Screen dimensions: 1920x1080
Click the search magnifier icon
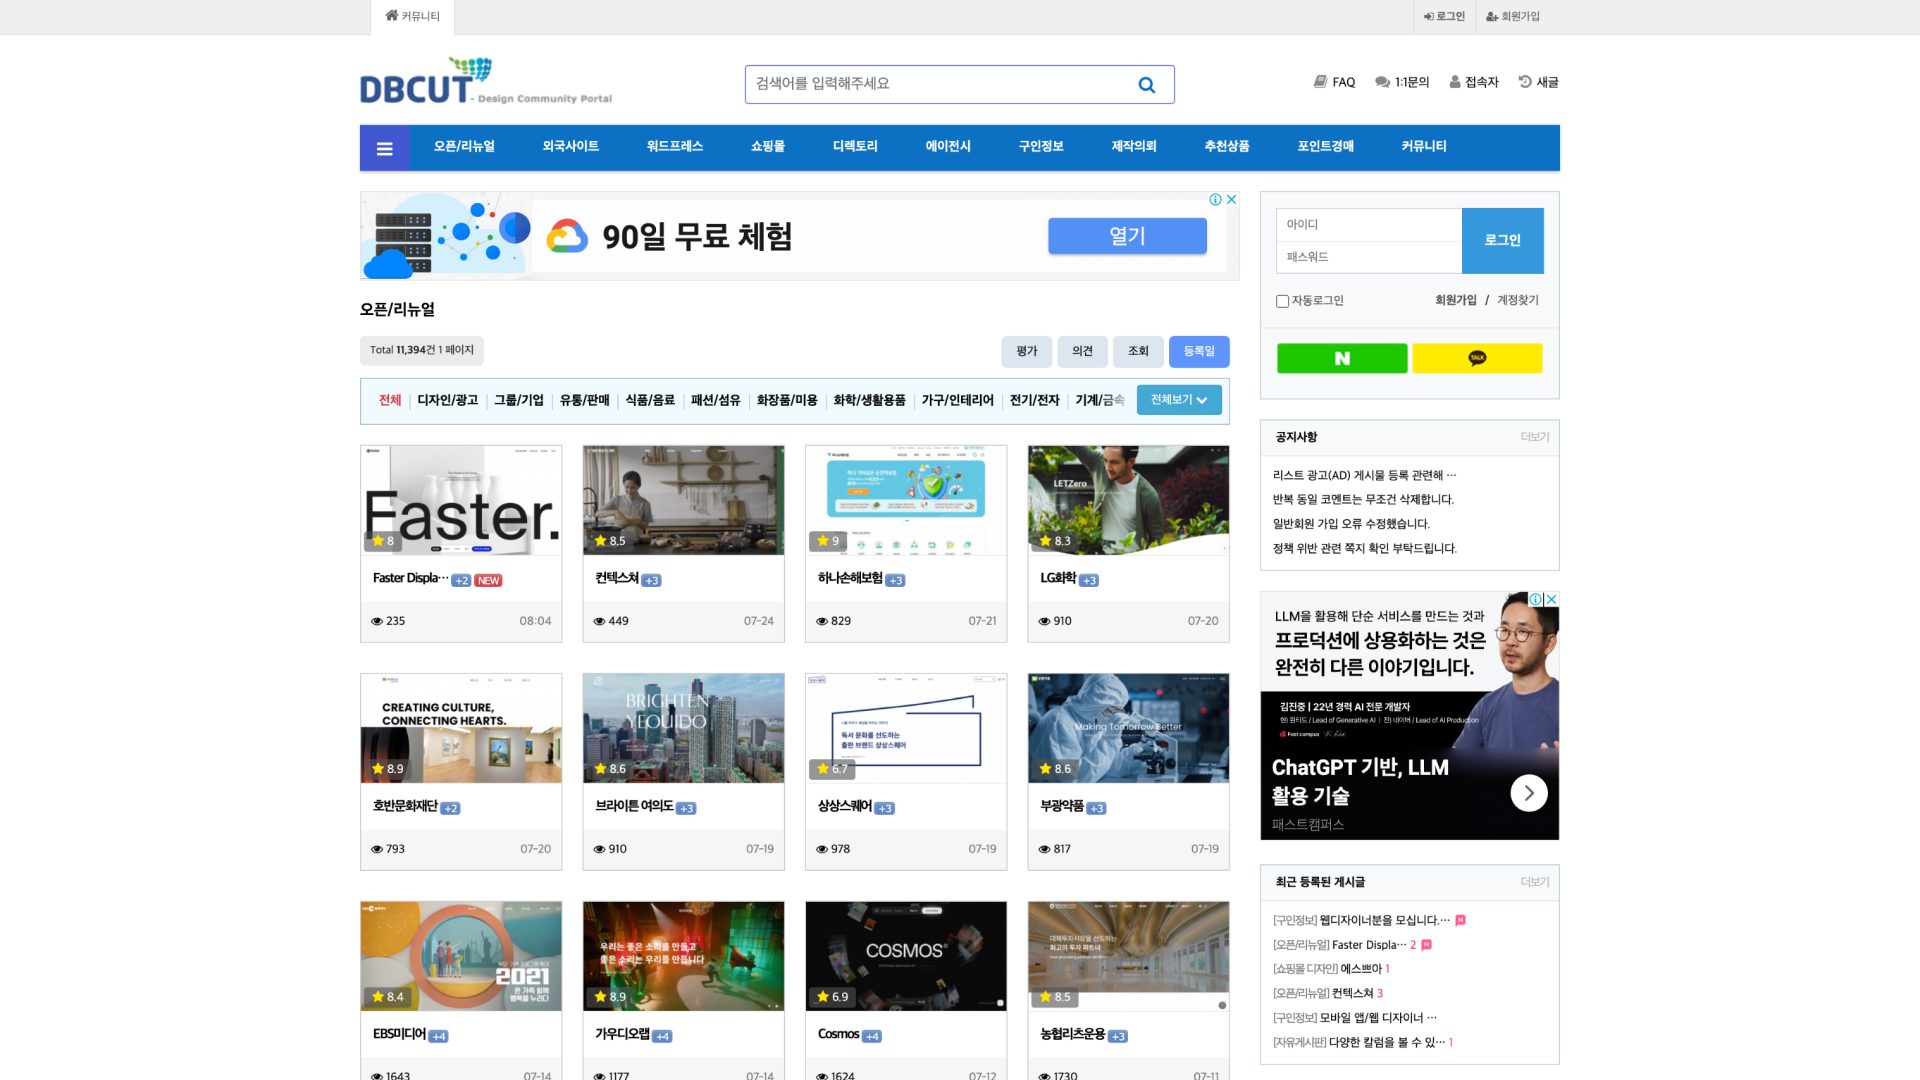tap(1146, 85)
